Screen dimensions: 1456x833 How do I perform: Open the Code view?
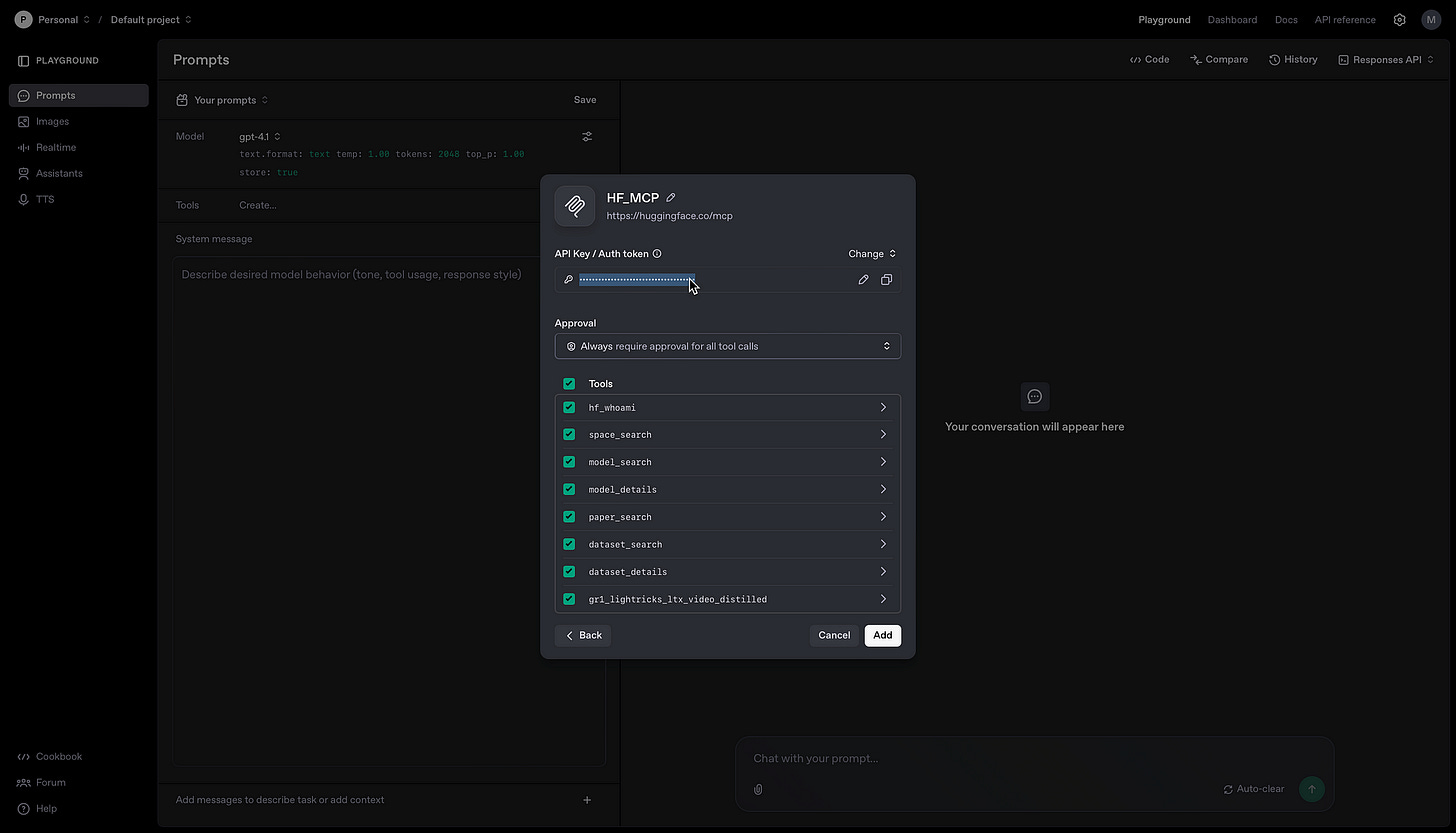coord(1150,60)
